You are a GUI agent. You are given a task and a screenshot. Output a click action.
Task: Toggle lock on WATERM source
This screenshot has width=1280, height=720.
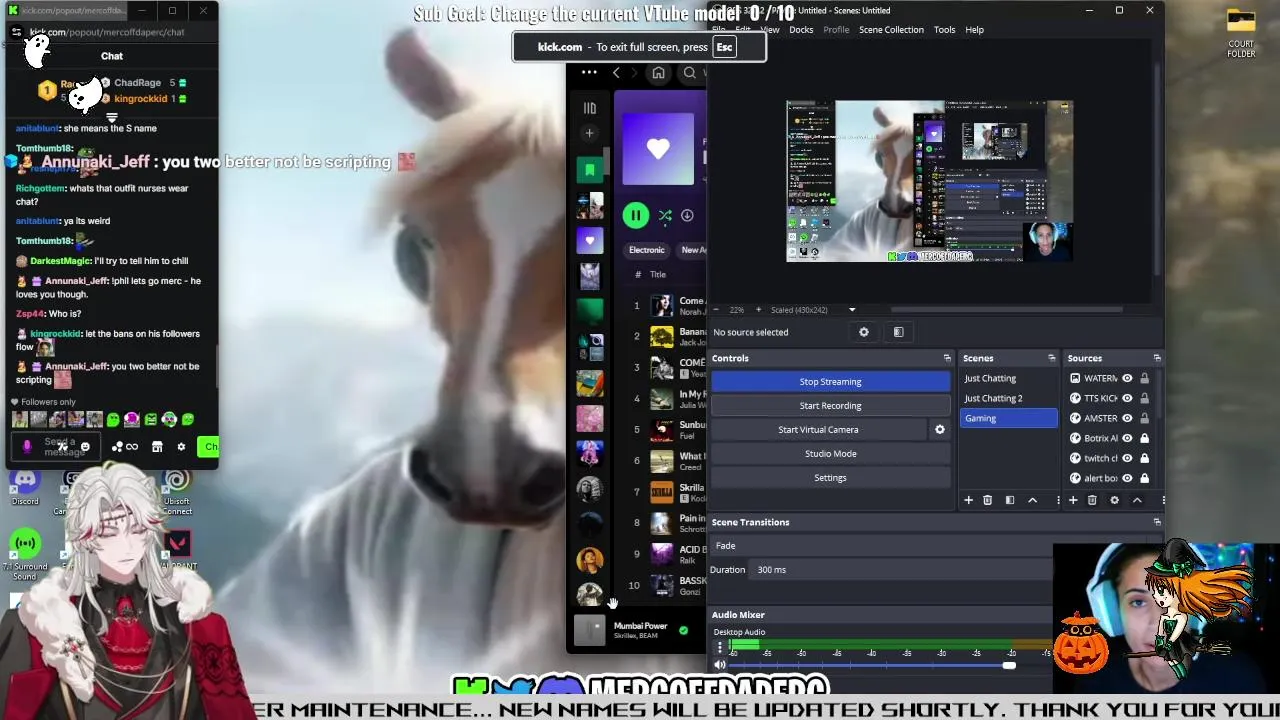click(1145, 378)
